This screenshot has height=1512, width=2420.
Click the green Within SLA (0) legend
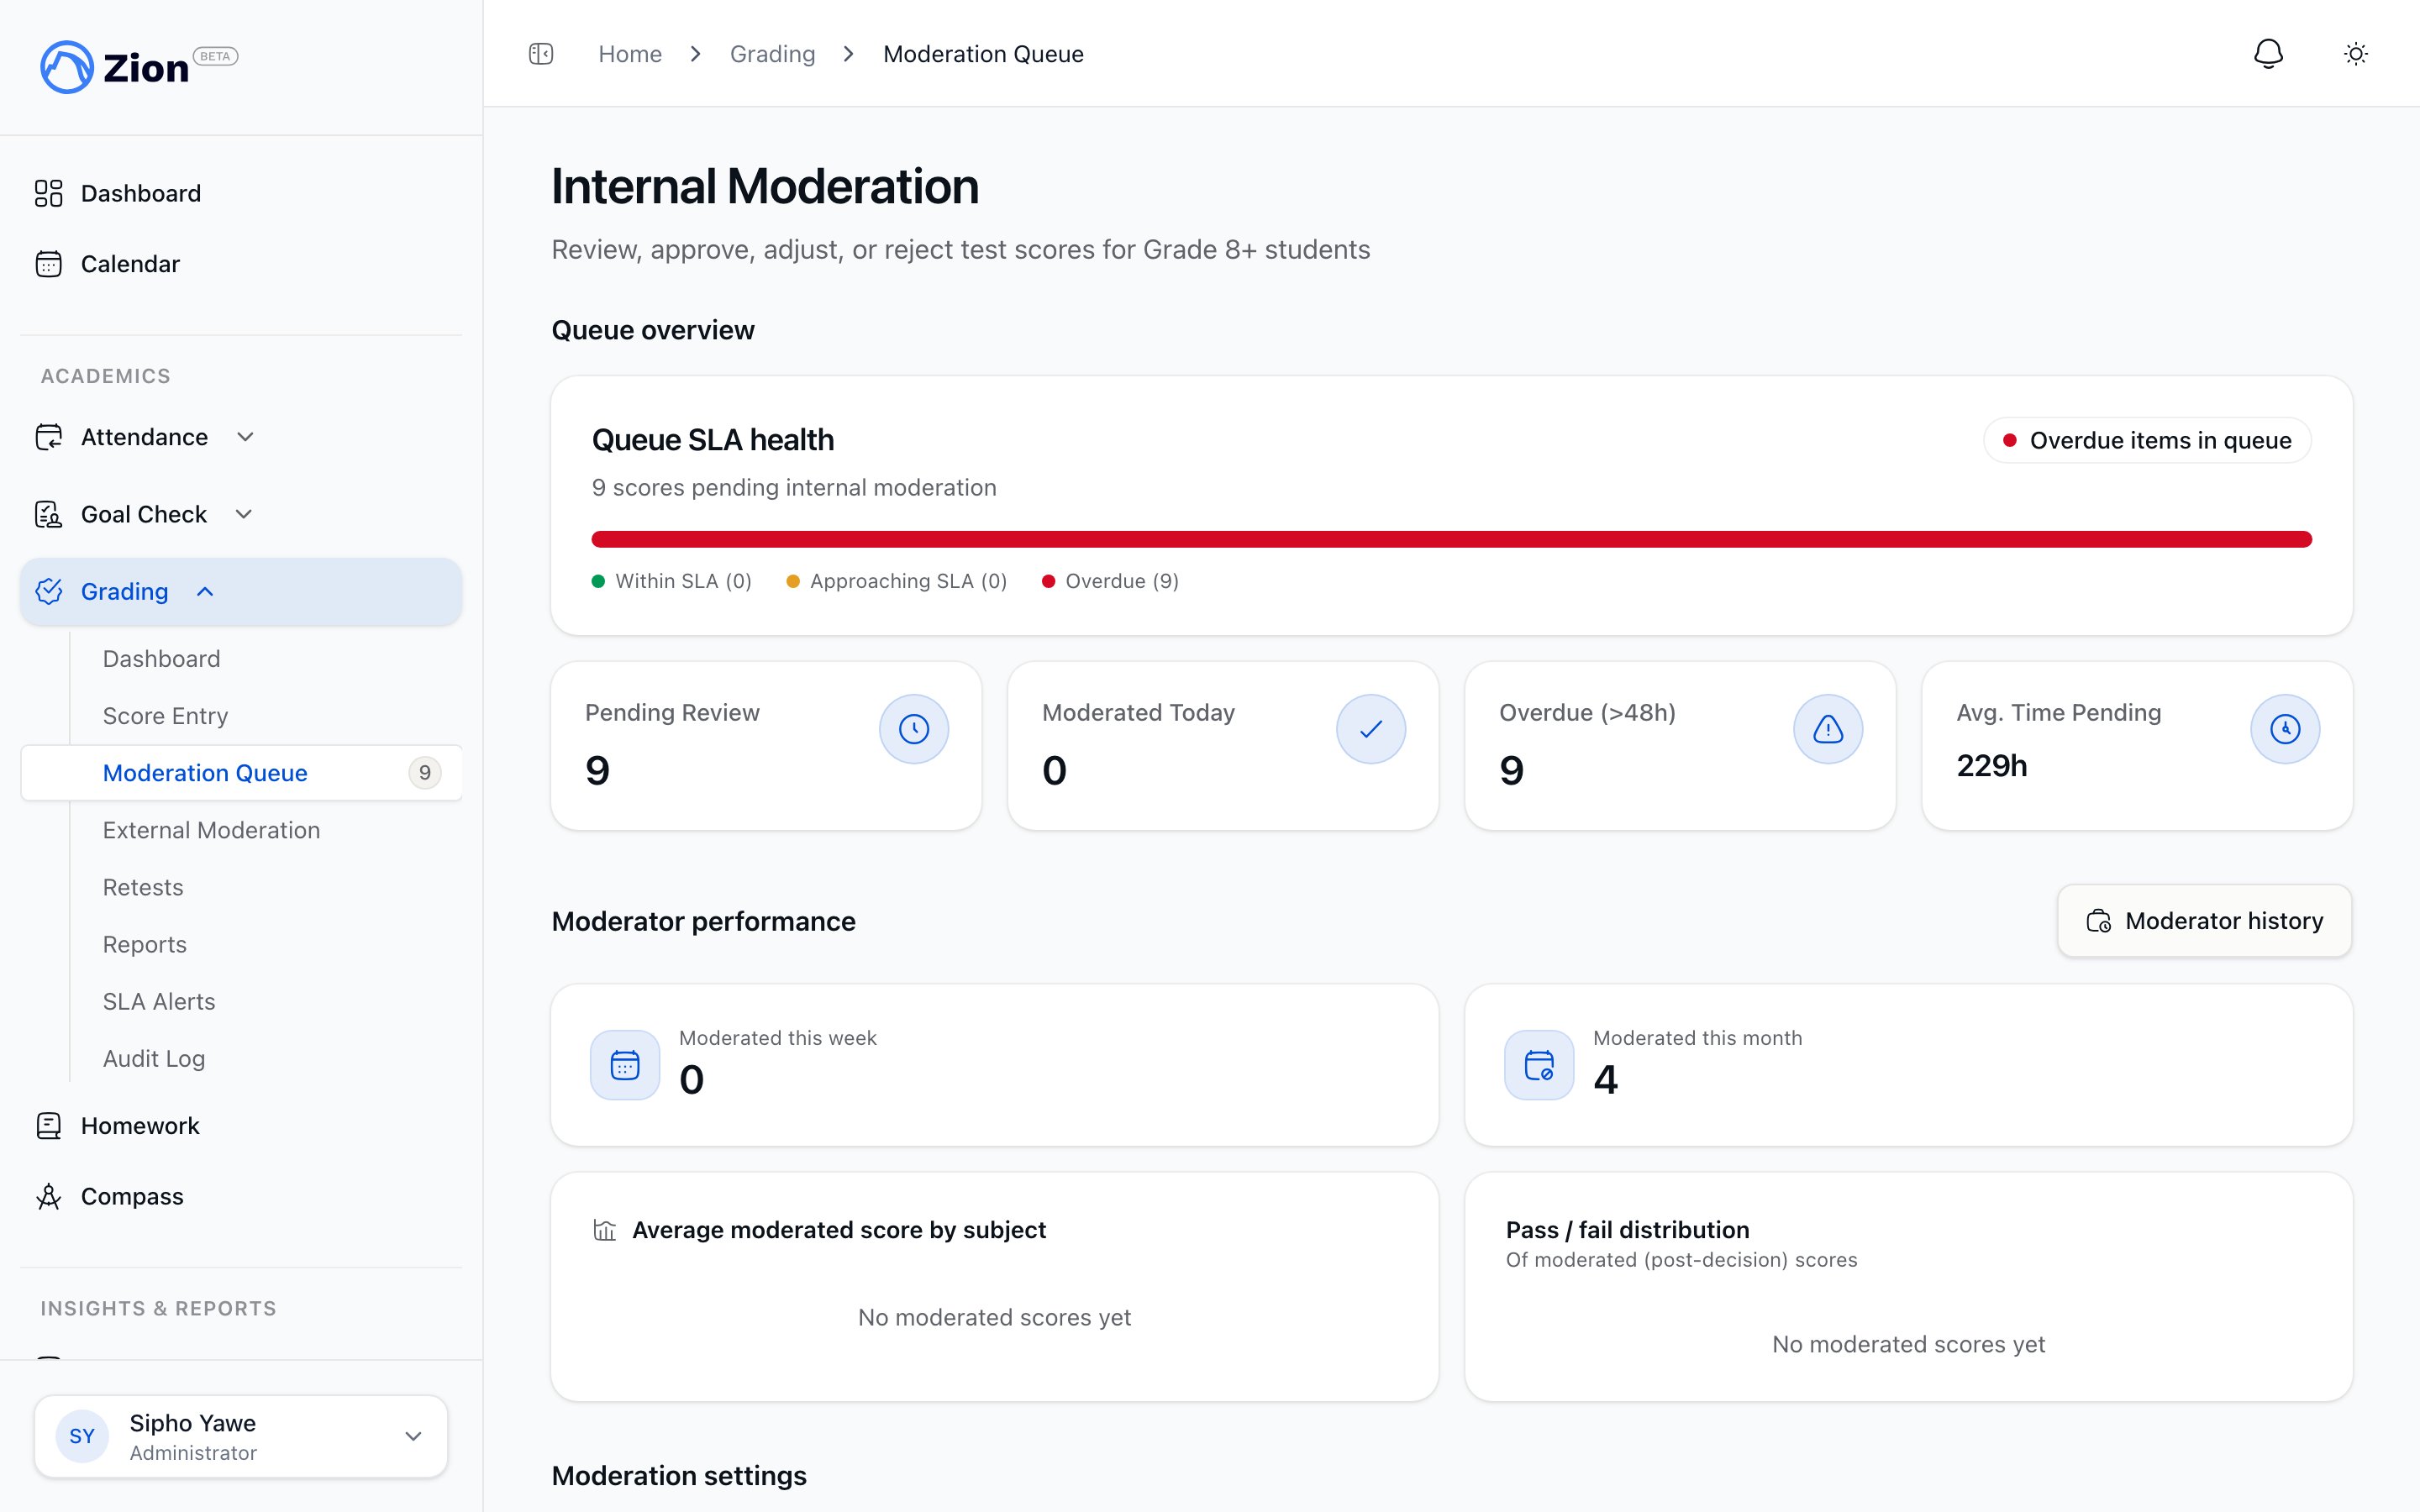click(672, 581)
